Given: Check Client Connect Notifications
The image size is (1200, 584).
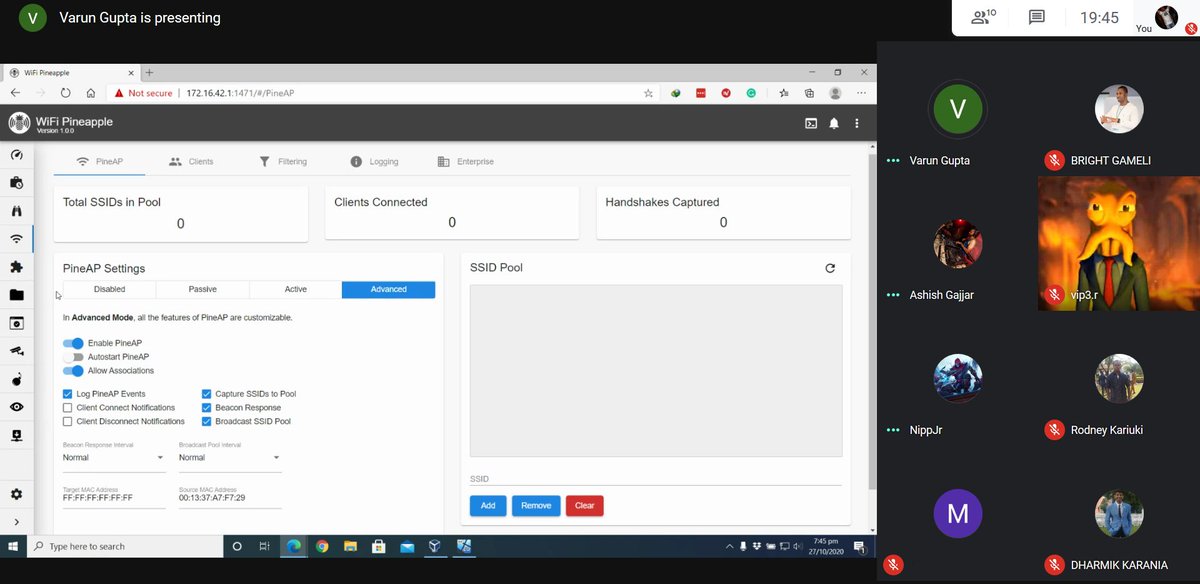Looking at the screenshot, I should (67, 408).
